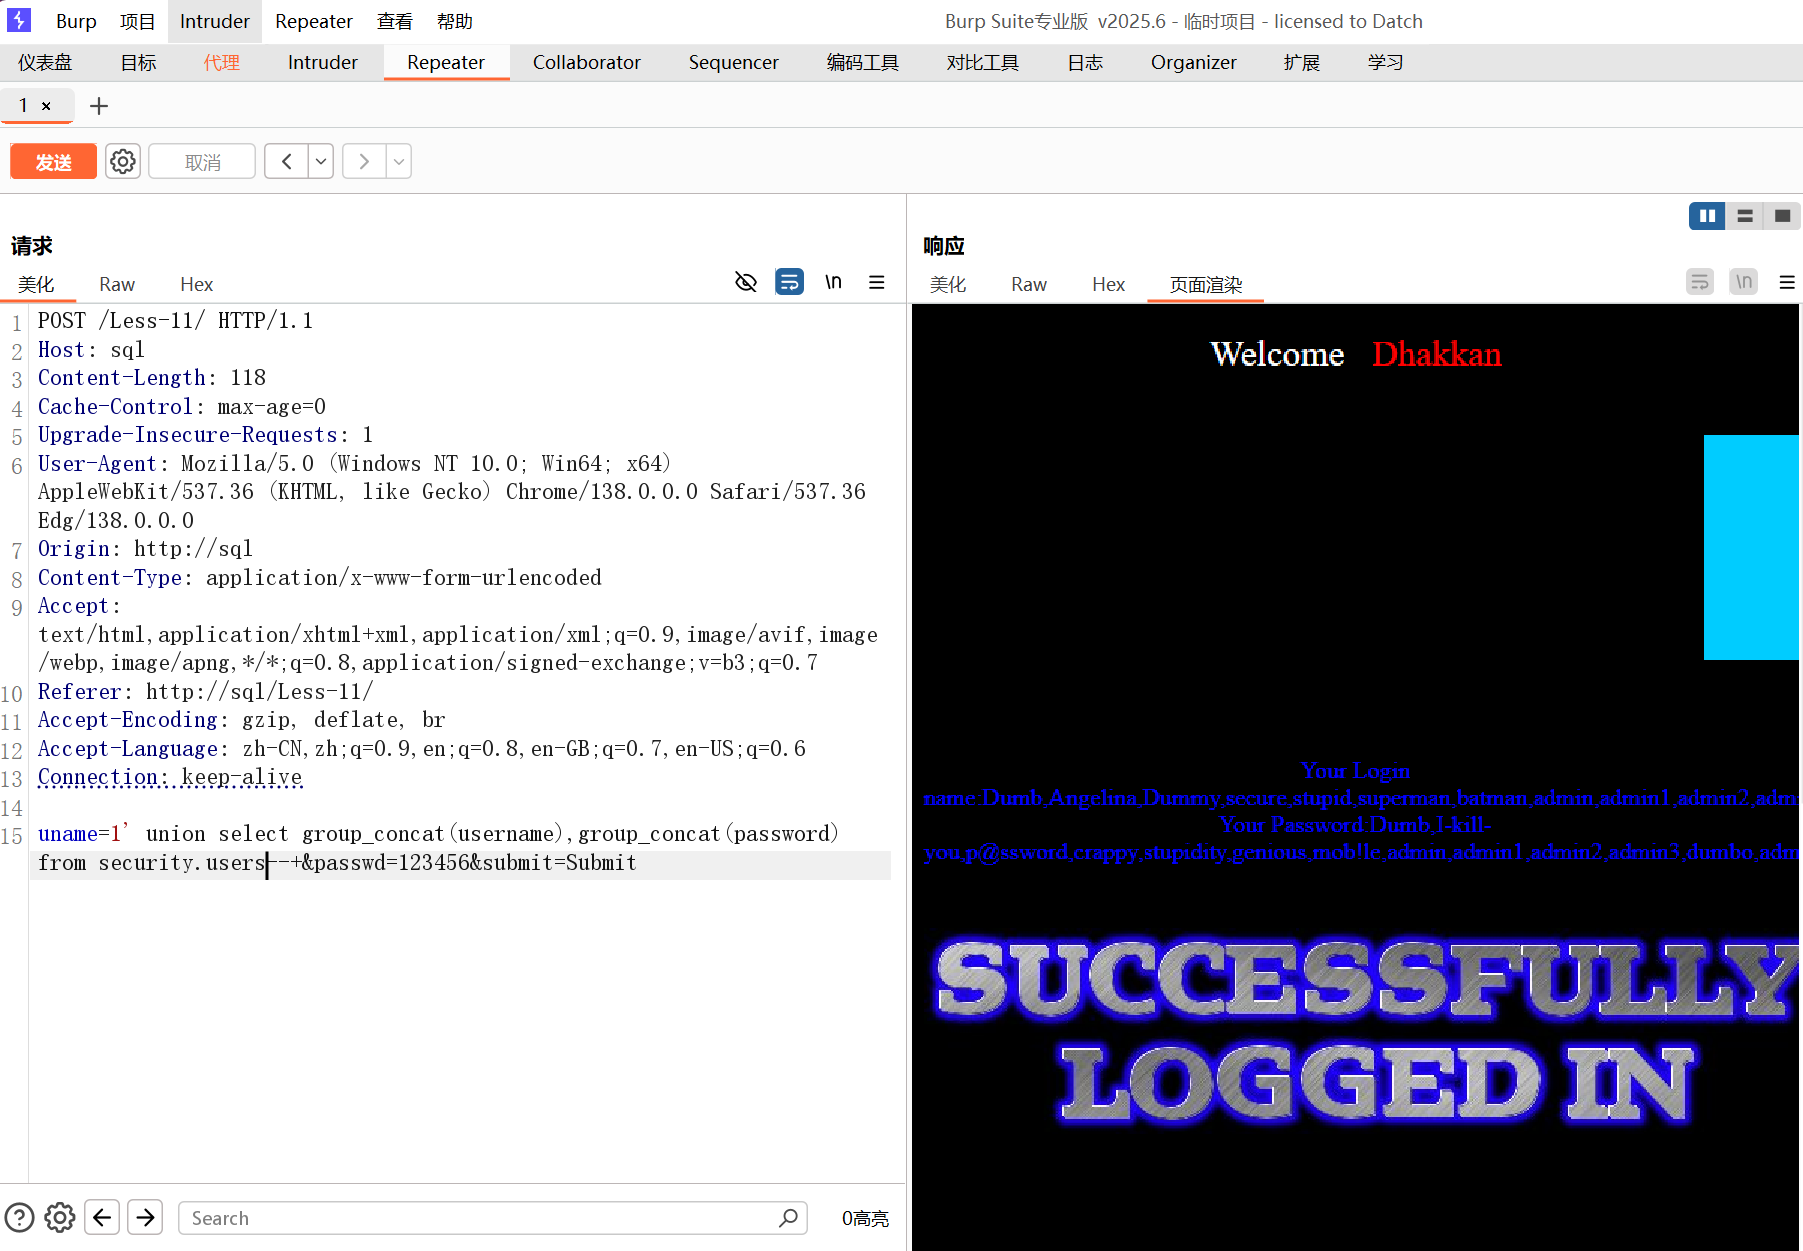The height and width of the screenshot is (1251, 1803).
Task: Switch to Organizer tab
Action: [x=1193, y=62]
